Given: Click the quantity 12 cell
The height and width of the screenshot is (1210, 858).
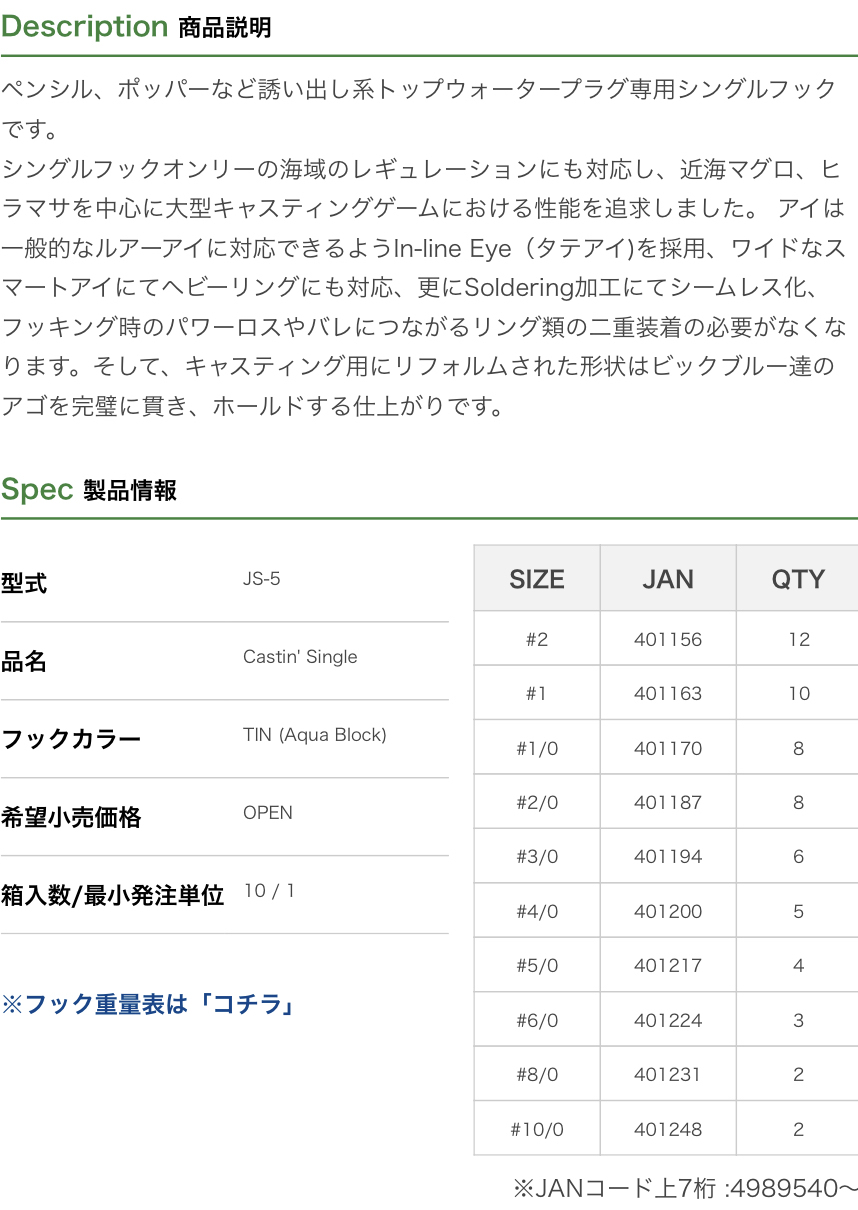Looking at the screenshot, I should pyautogui.click(x=798, y=639).
